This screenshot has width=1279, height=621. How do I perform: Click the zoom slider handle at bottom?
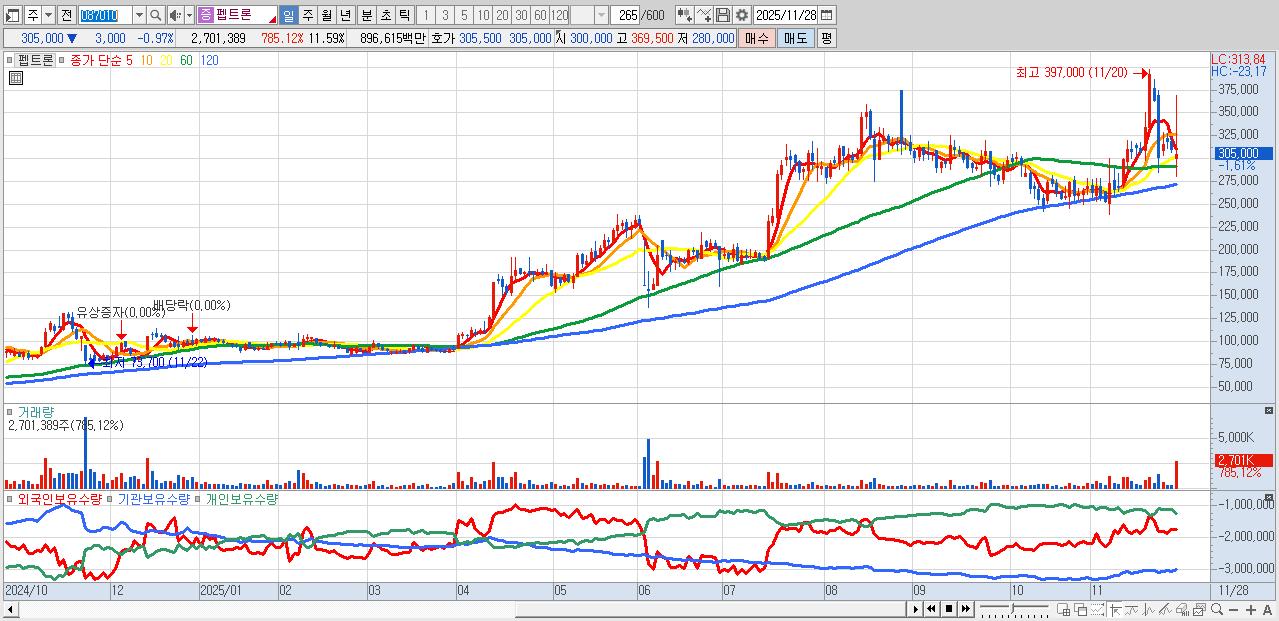(1013, 608)
